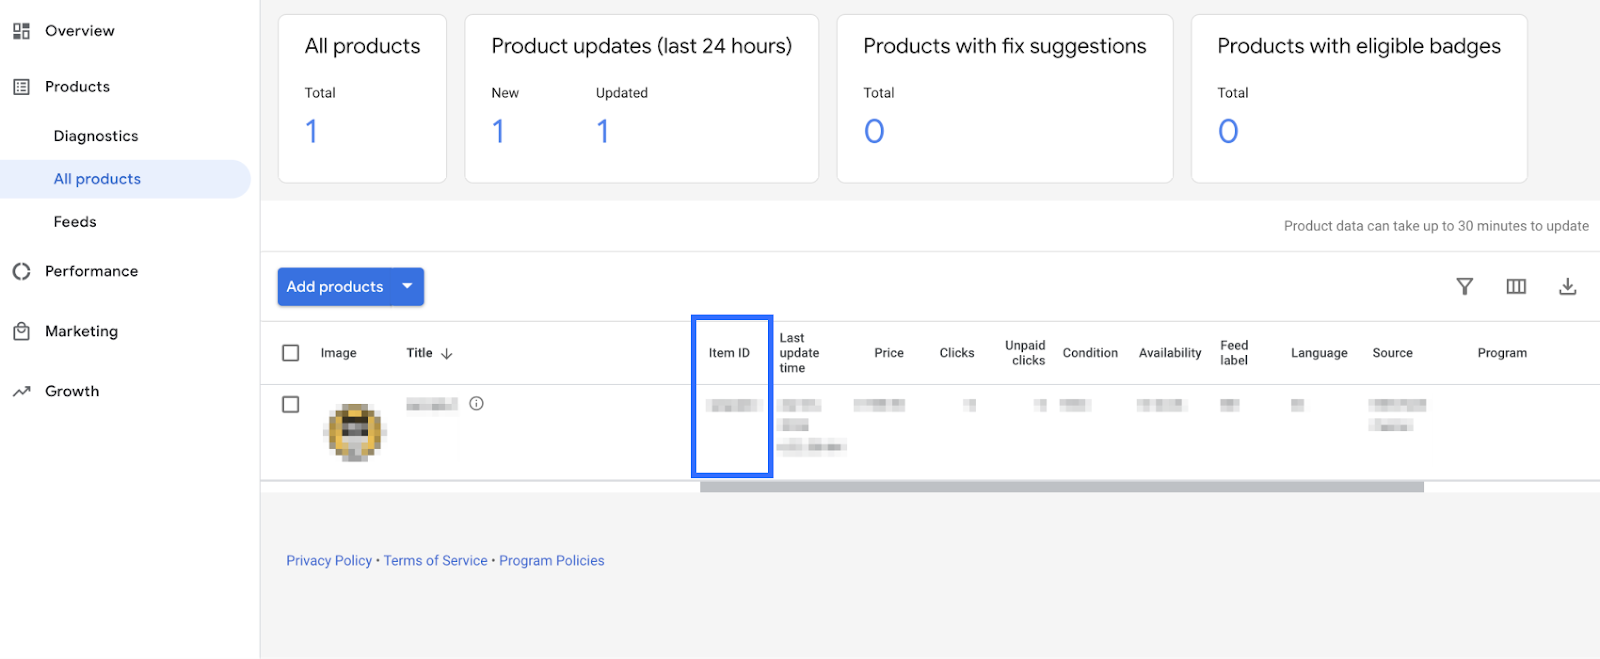The width and height of the screenshot is (1600, 659).
Task: Open Growth in the sidebar
Action: [72, 391]
